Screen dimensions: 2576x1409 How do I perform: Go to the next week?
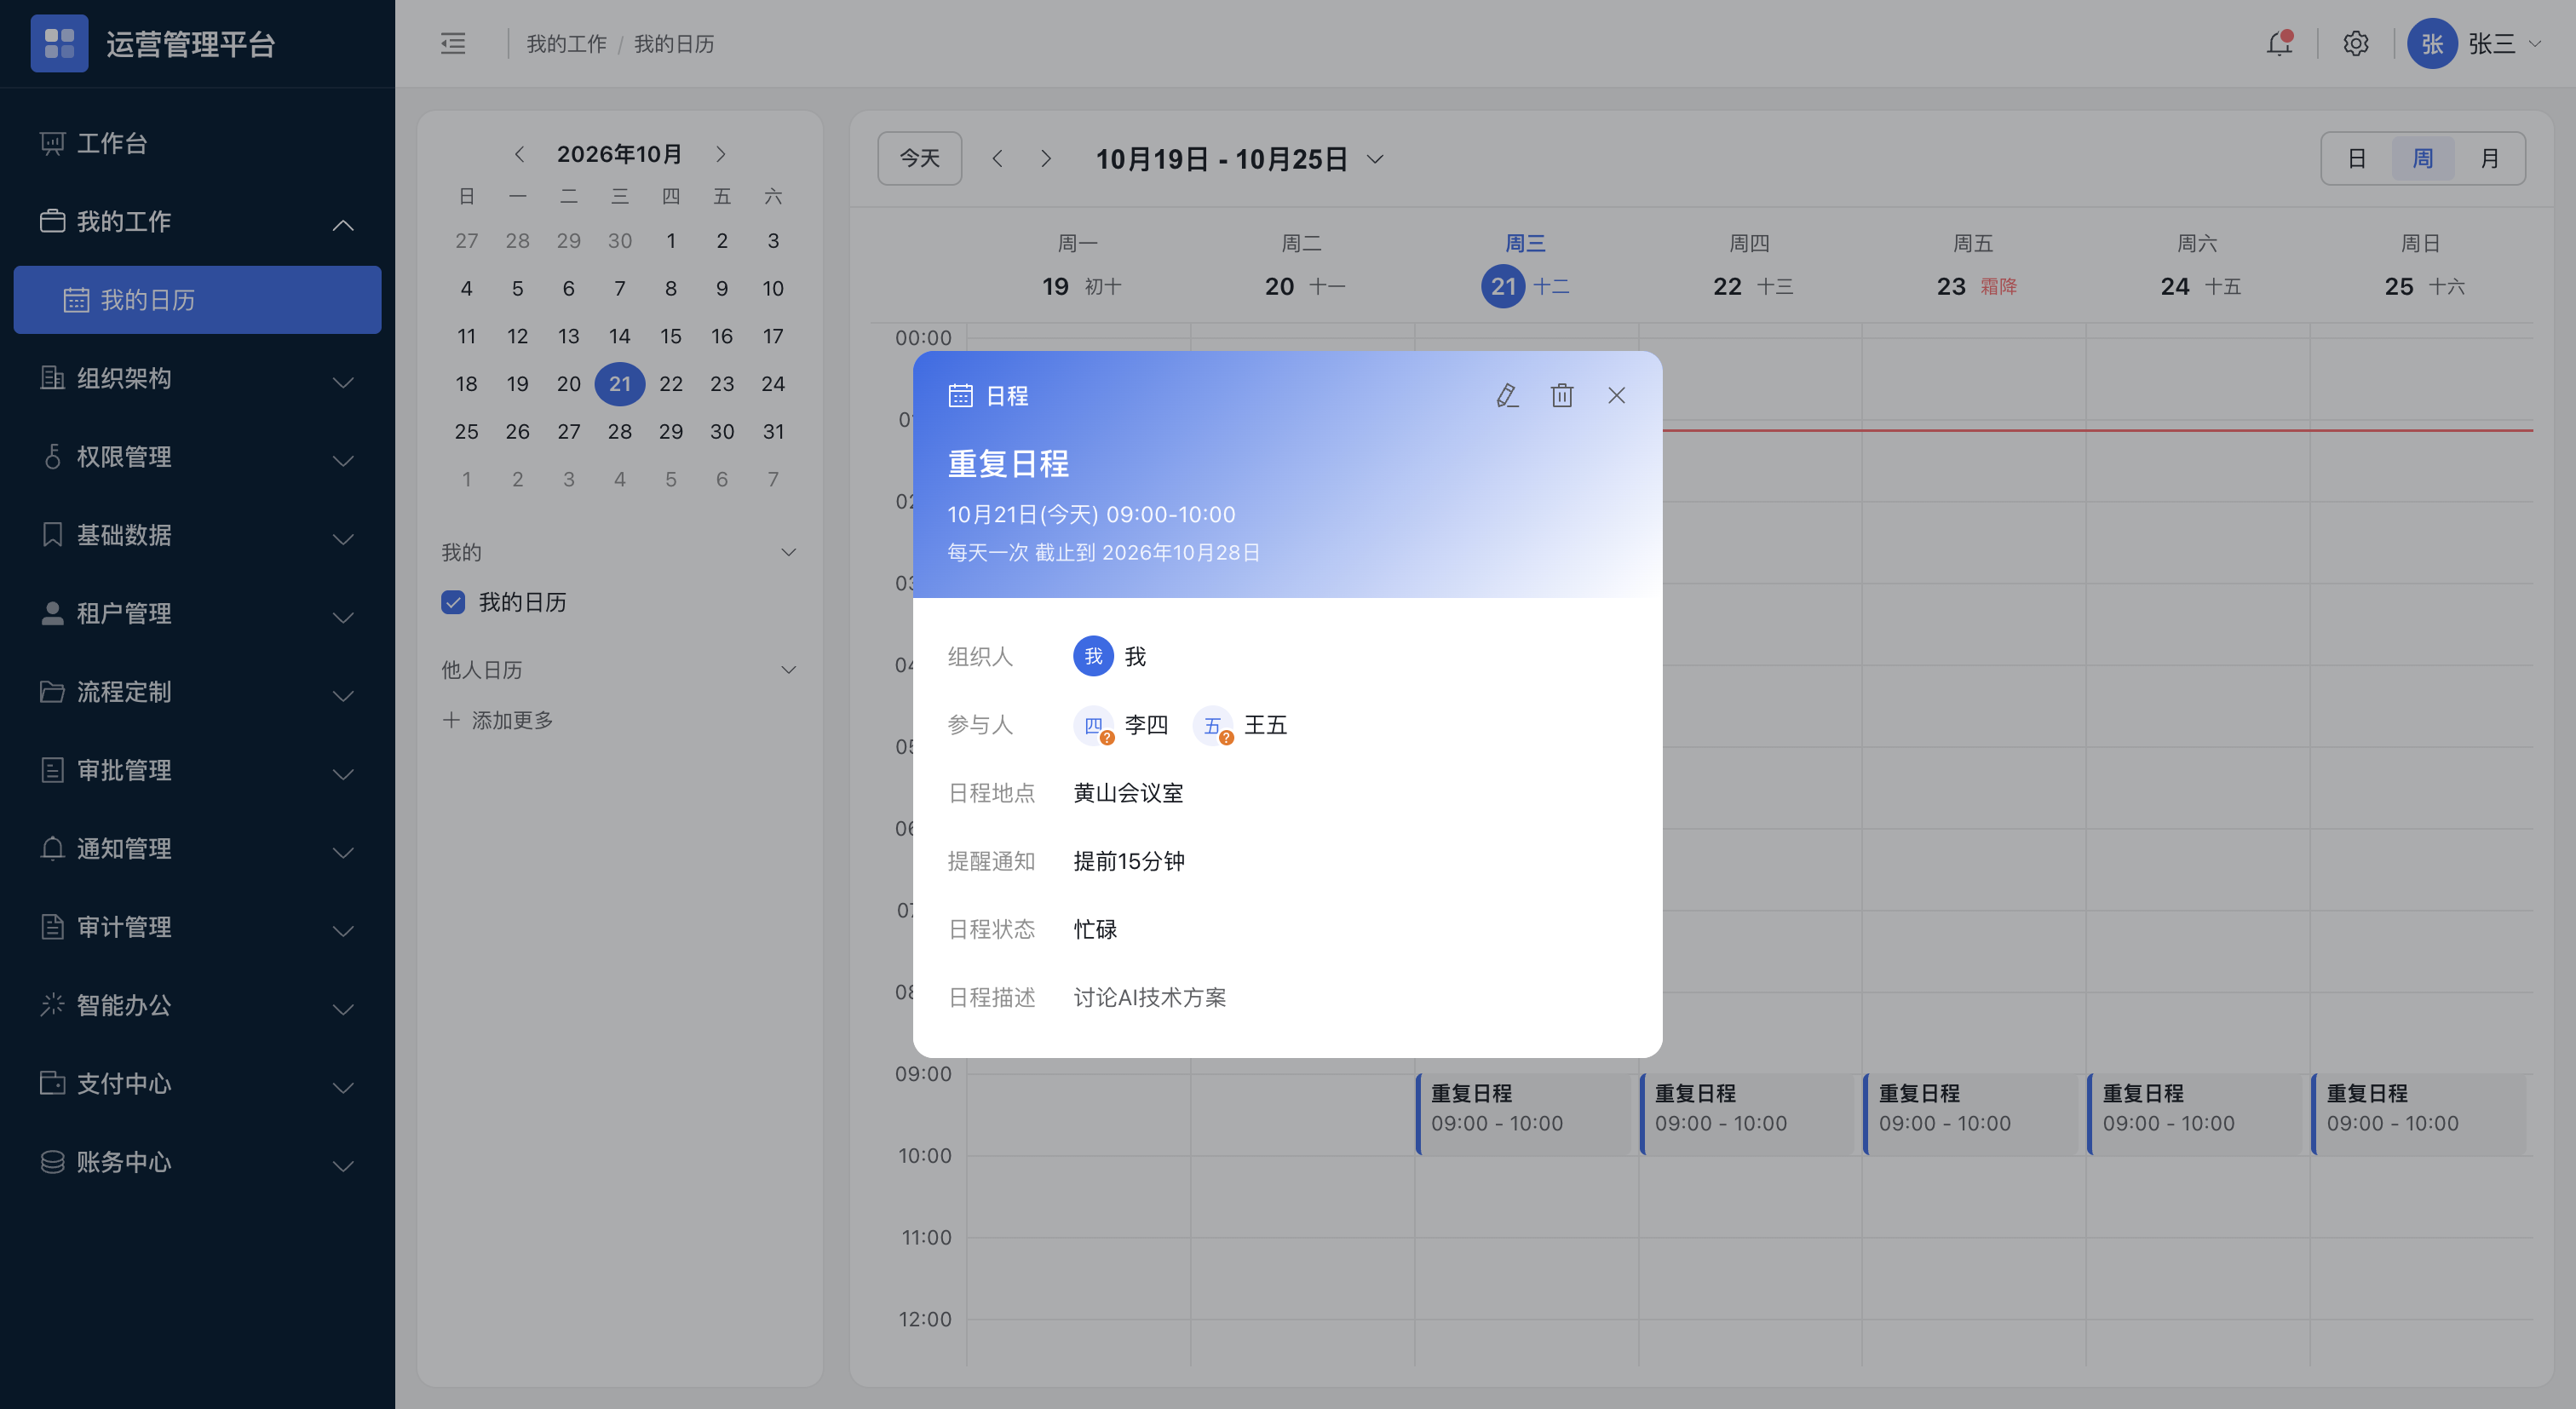pos(1046,159)
